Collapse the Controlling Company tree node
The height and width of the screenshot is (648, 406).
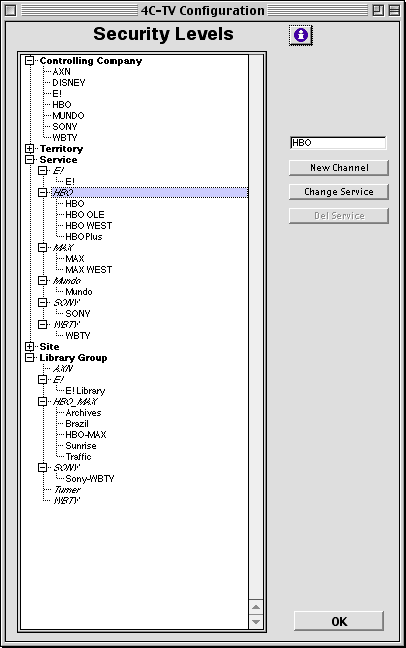pos(29,61)
